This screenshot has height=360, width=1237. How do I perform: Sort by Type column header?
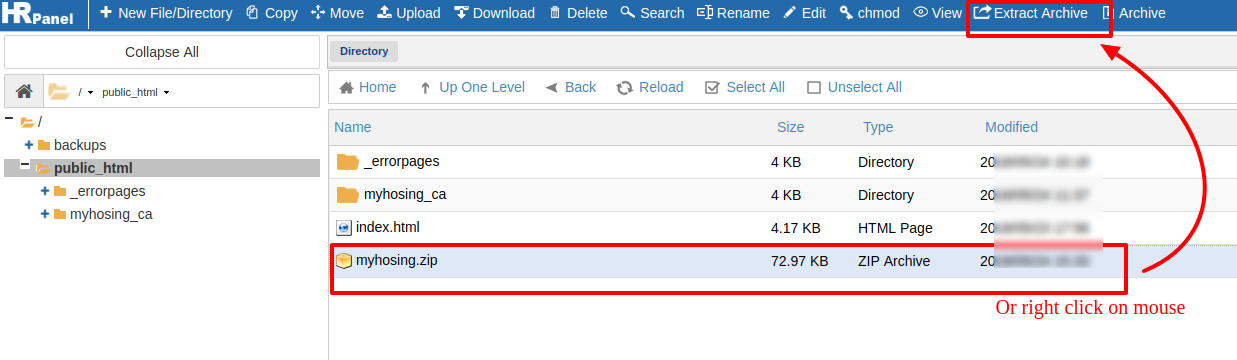[x=879, y=127]
